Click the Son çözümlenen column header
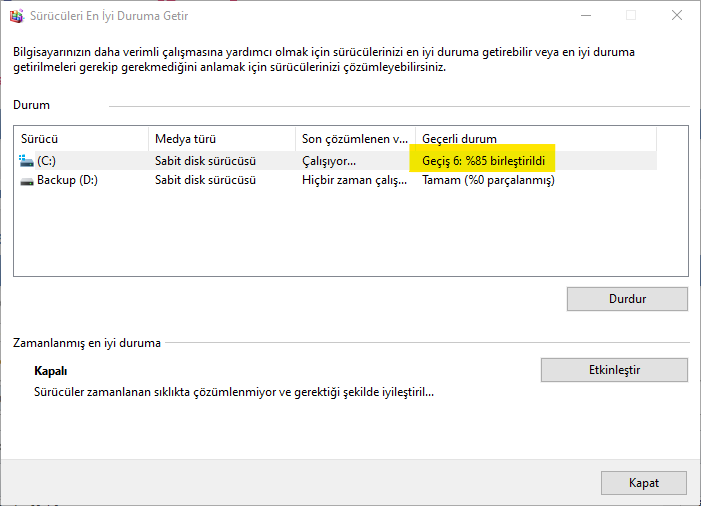Viewport: 701px width, 506px height. click(x=355, y=139)
